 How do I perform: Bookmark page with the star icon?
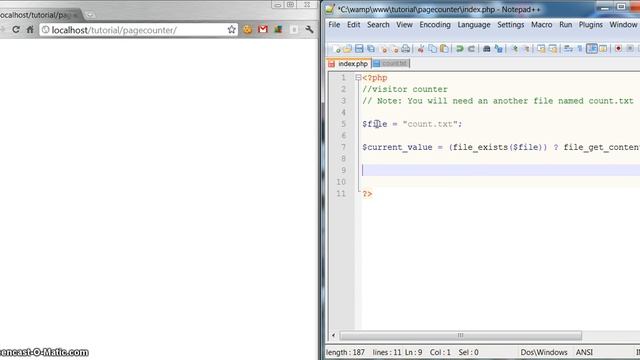coord(231,29)
